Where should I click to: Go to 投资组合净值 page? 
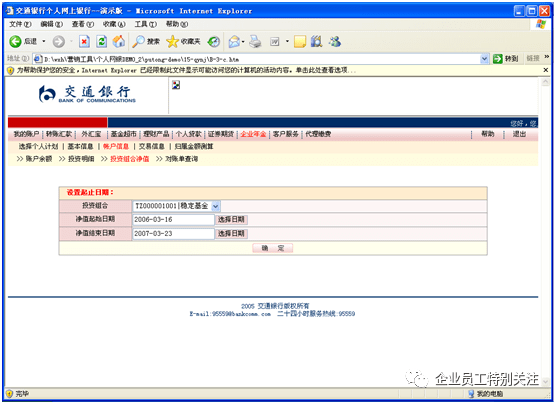coord(129,159)
